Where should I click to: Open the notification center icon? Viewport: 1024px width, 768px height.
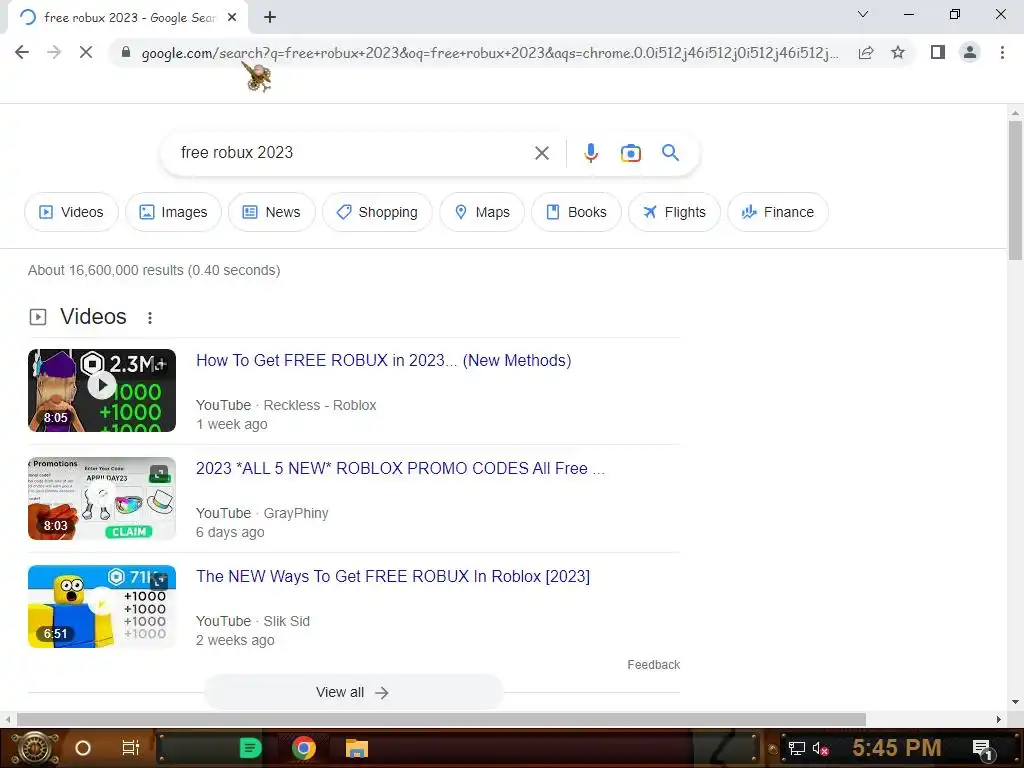click(x=983, y=749)
